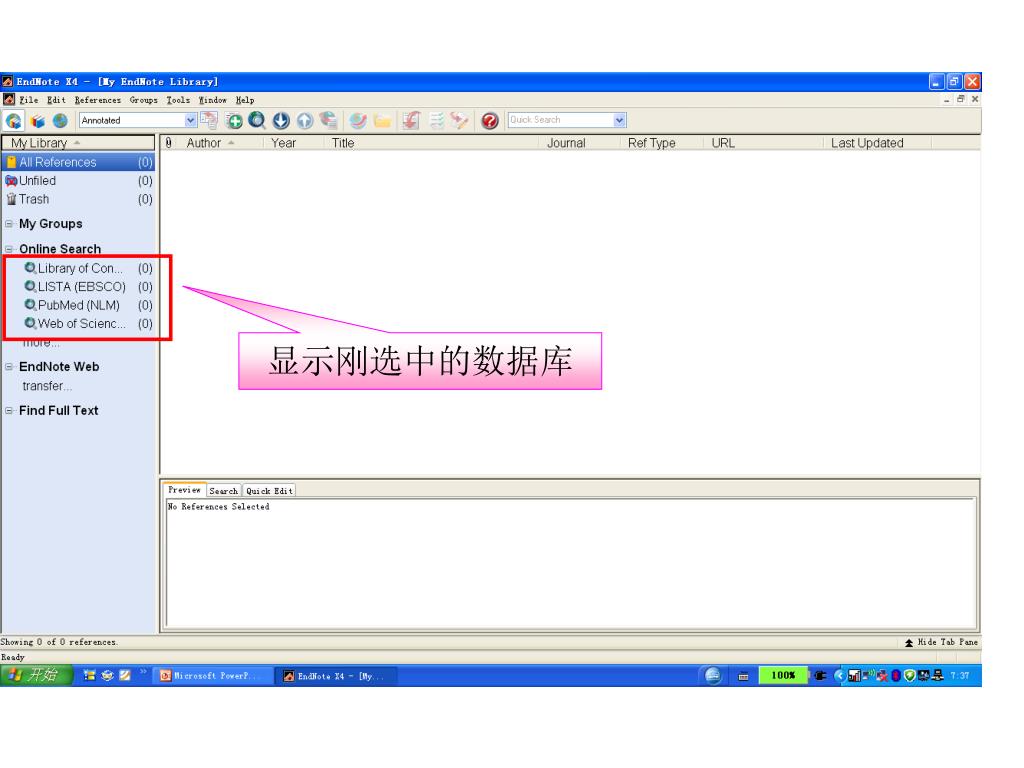
Task: Open the References menu
Action: 98,100
